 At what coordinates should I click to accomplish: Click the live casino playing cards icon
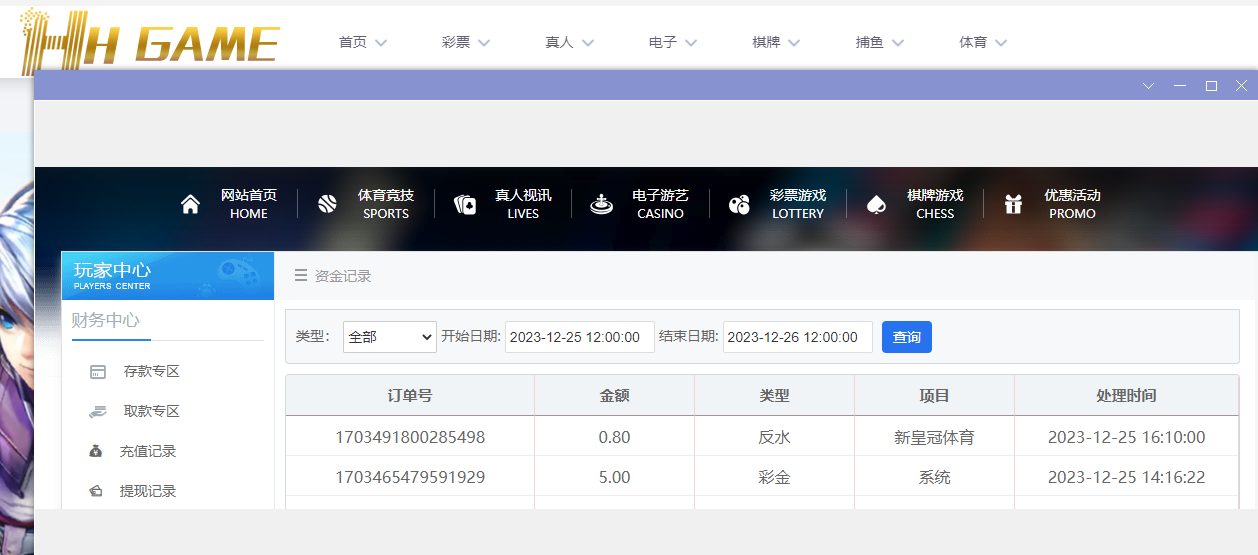click(465, 204)
